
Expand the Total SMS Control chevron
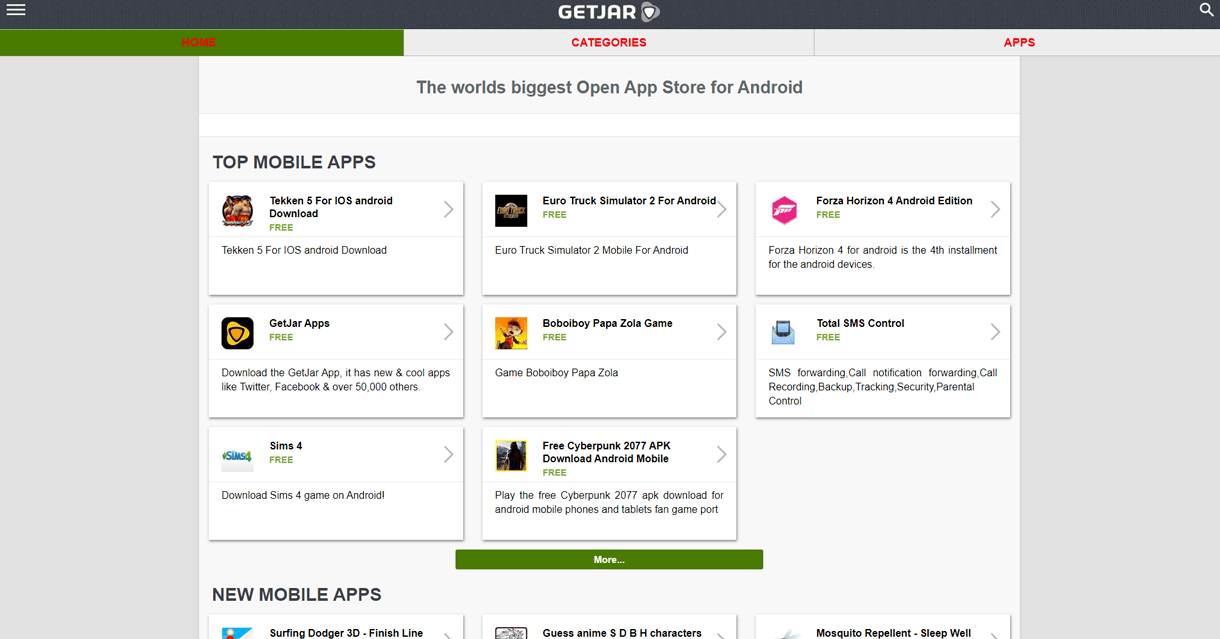coord(995,332)
